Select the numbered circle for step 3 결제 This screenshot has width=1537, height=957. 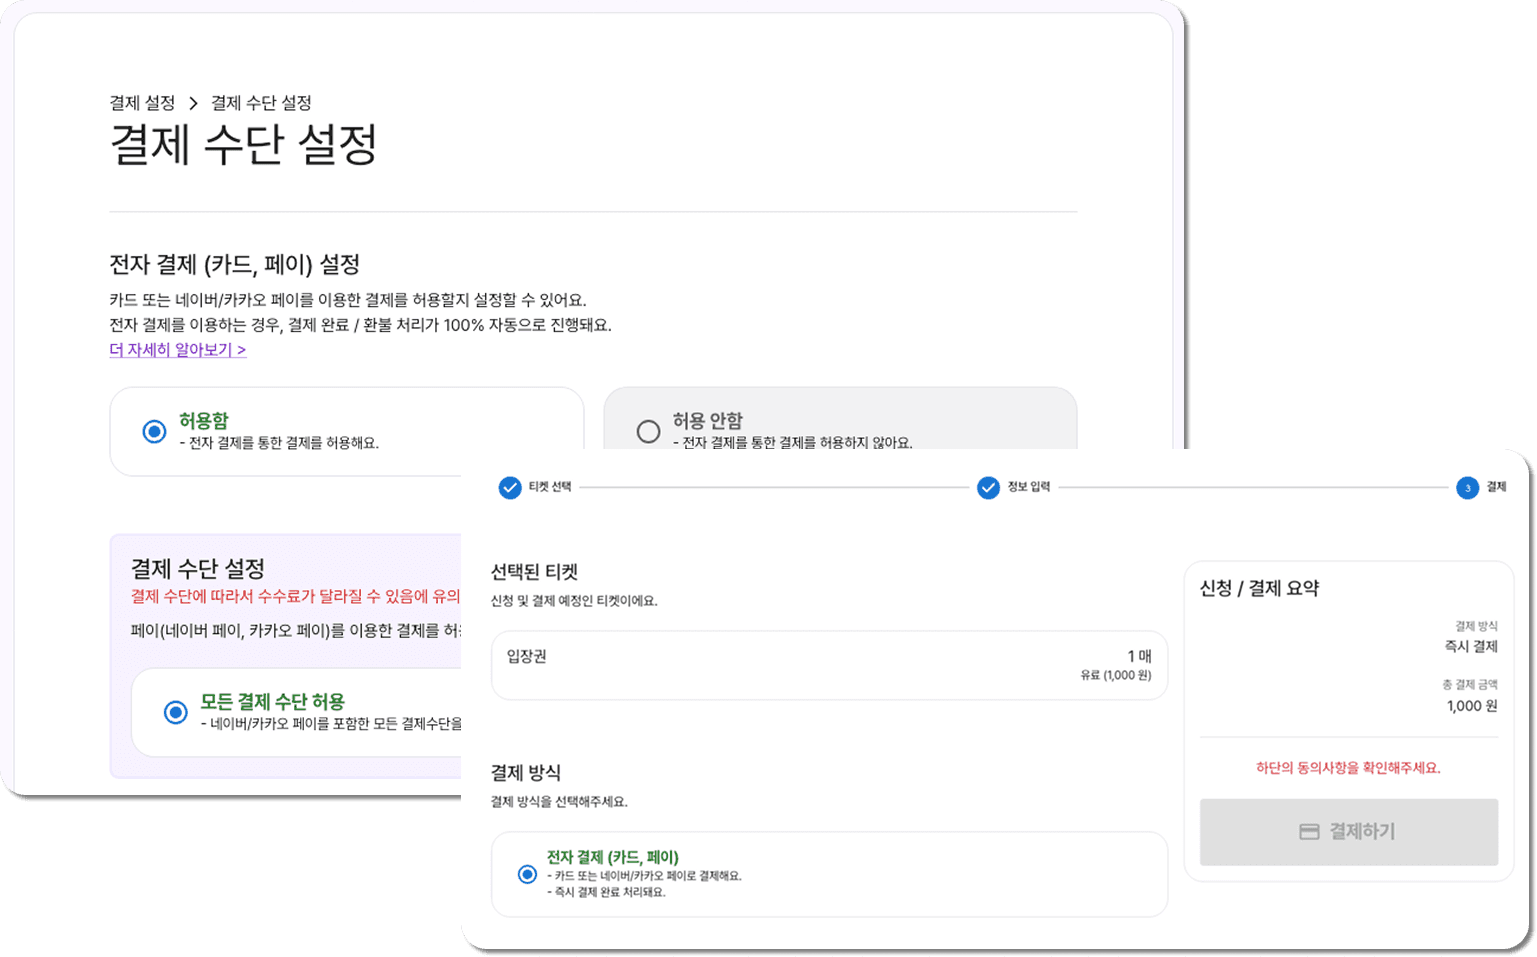[x=1466, y=488]
